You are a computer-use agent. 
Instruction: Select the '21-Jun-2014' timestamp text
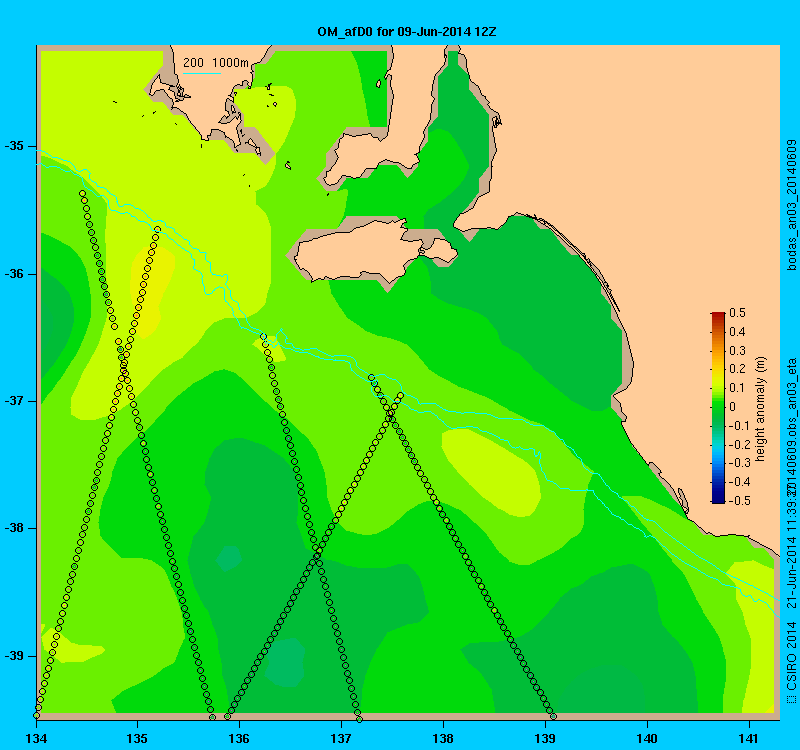791,574
